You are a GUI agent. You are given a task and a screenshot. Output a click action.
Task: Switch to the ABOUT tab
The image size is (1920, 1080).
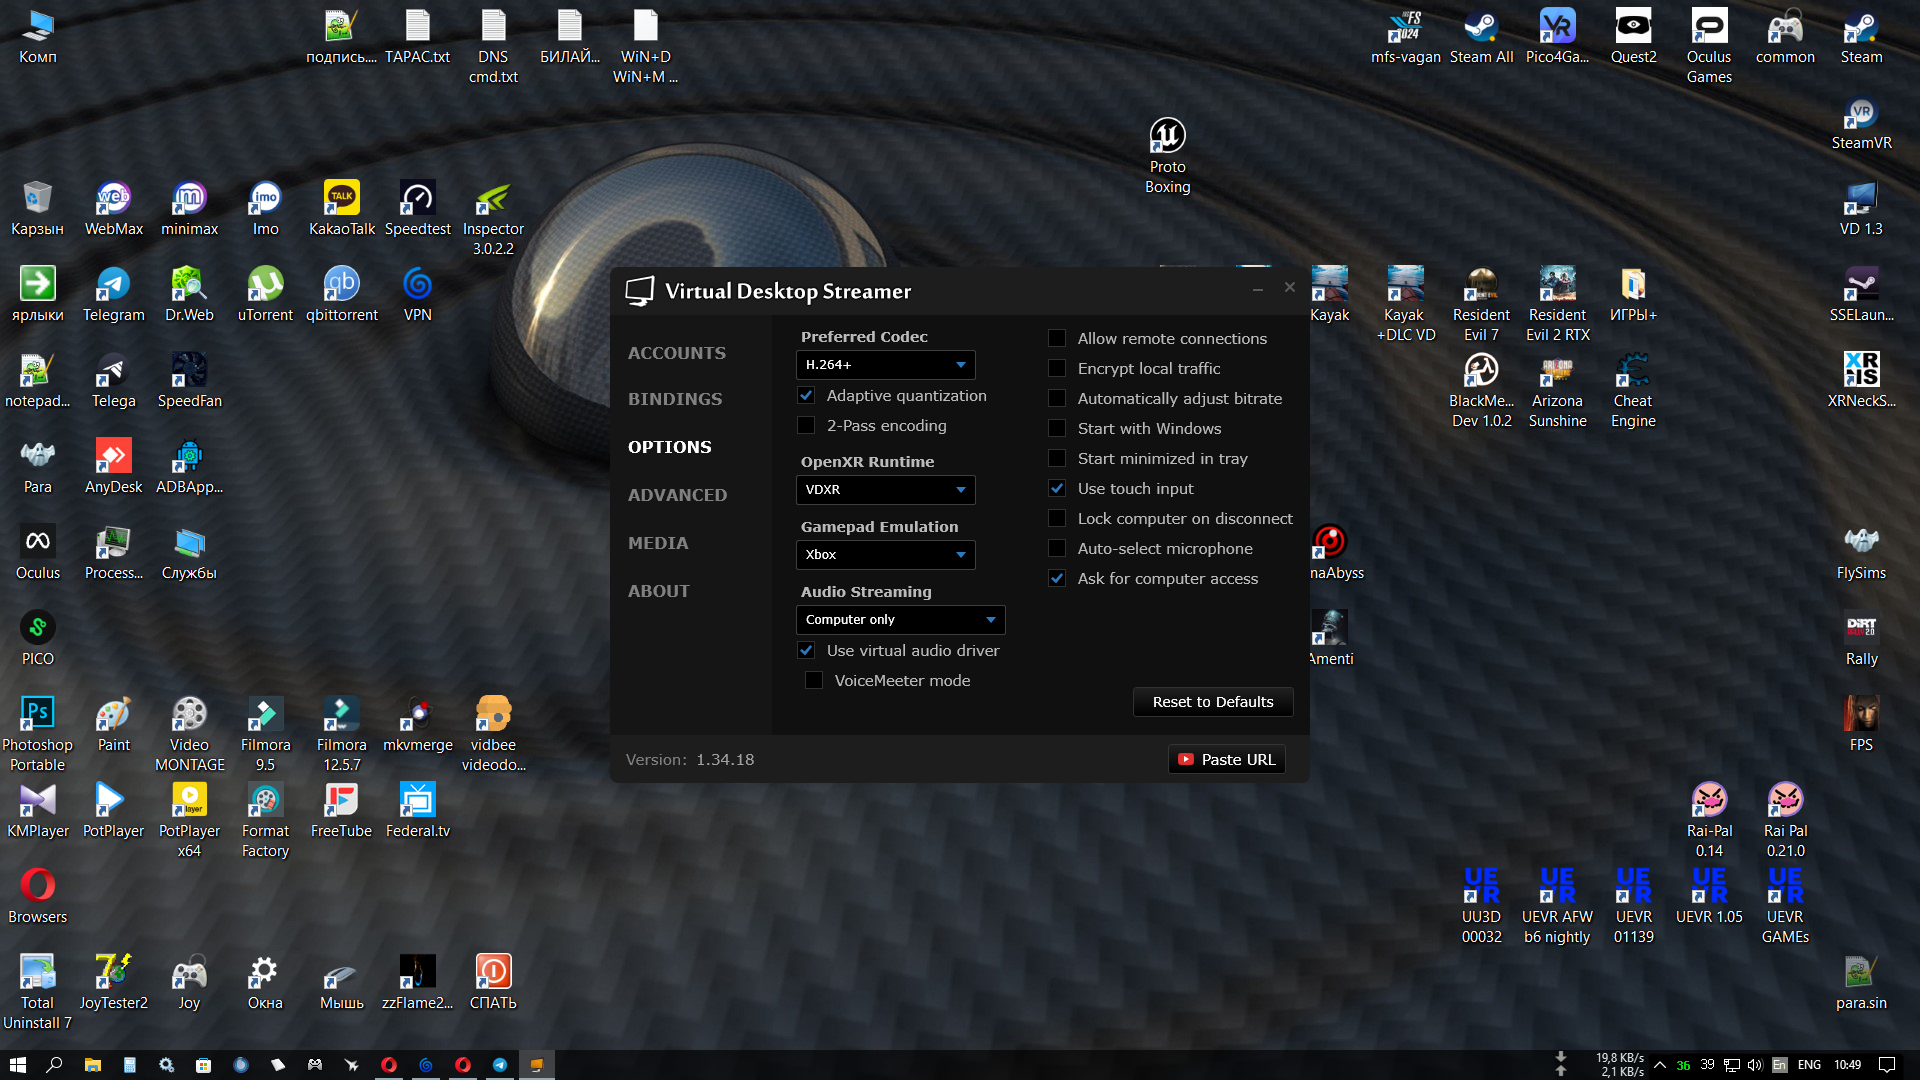point(659,591)
